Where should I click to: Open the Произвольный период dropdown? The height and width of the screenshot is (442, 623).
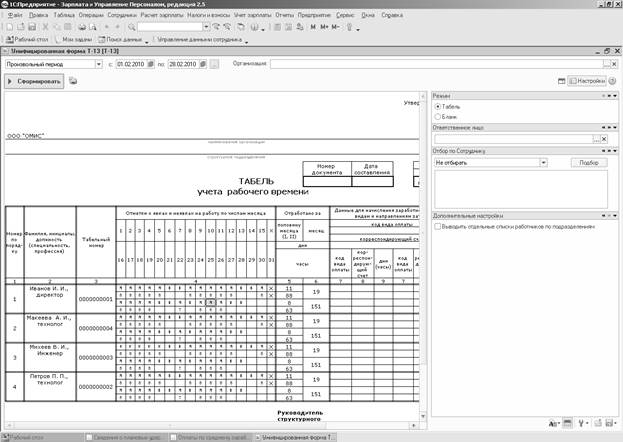tap(99, 64)
